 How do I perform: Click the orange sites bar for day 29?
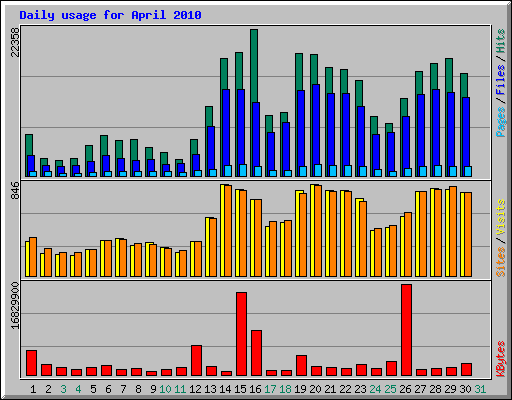453,232
